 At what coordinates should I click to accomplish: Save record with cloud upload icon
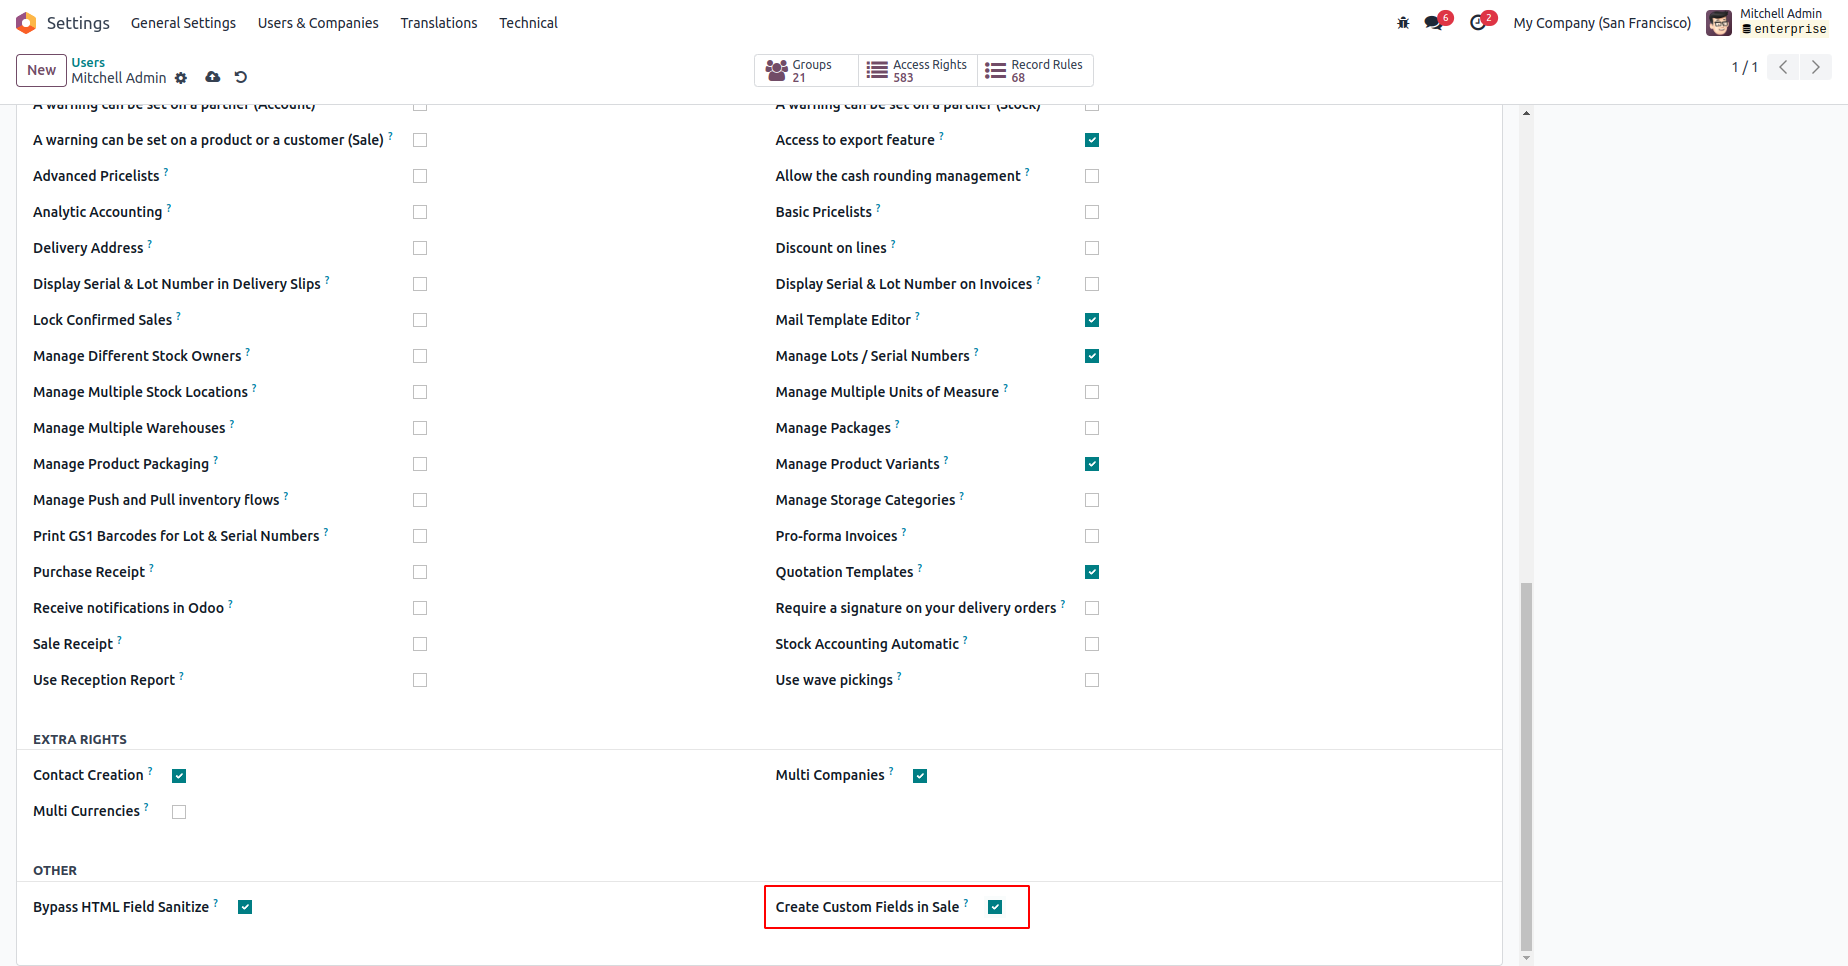point(213,77)
